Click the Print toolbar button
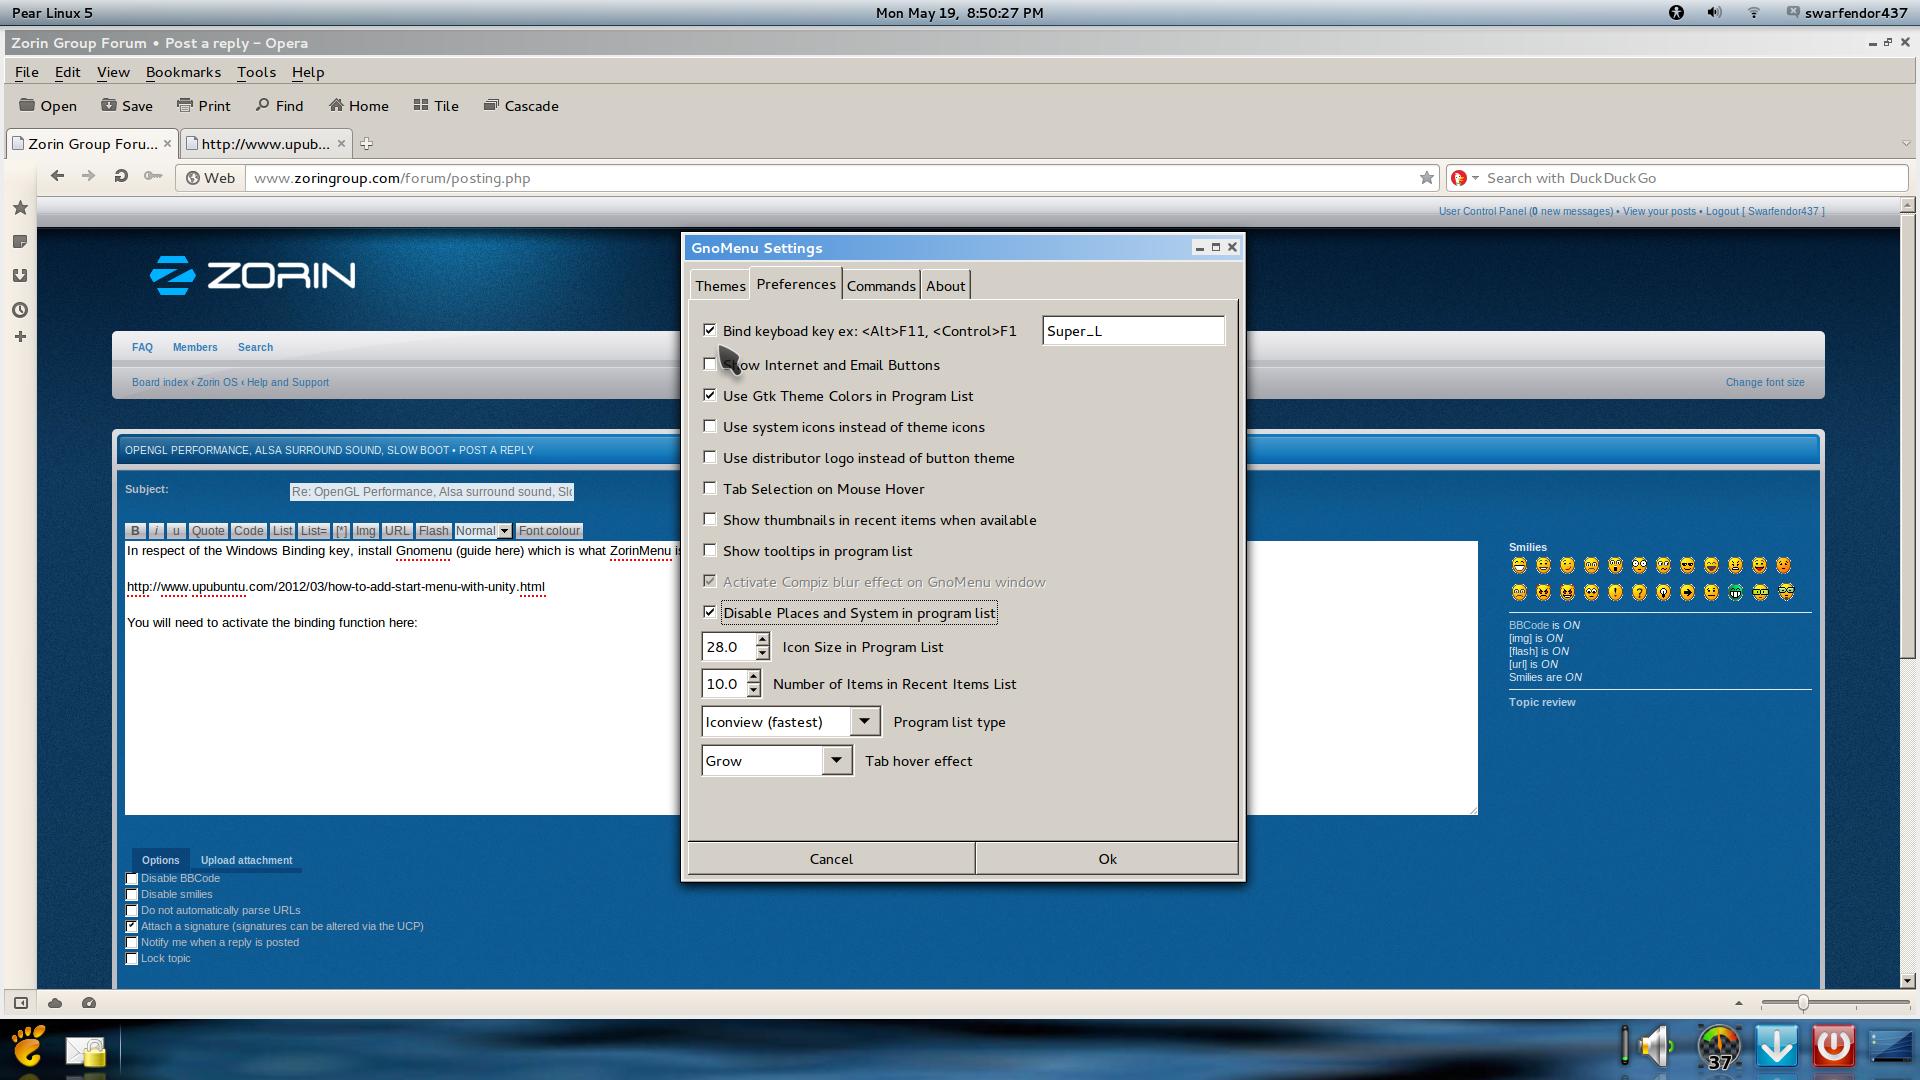This screenshot has height=1080, width=1920. click(203, 106)
